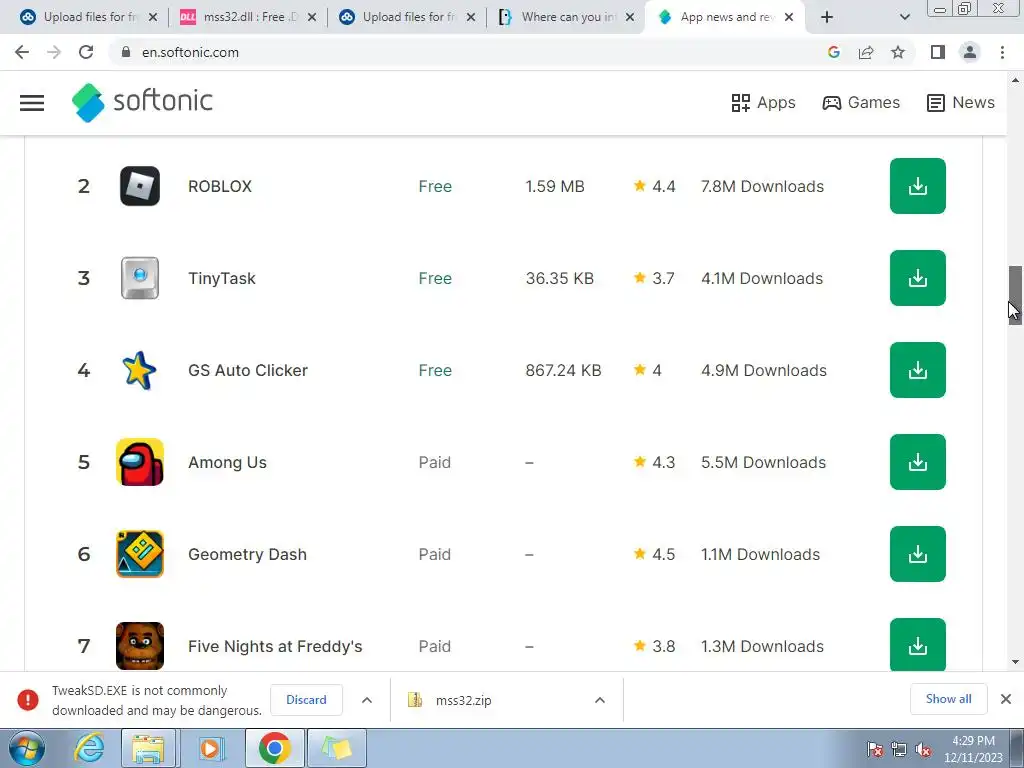Share this page from the address bar
The width and height of the screenshot is (1024, 768).
866,52
